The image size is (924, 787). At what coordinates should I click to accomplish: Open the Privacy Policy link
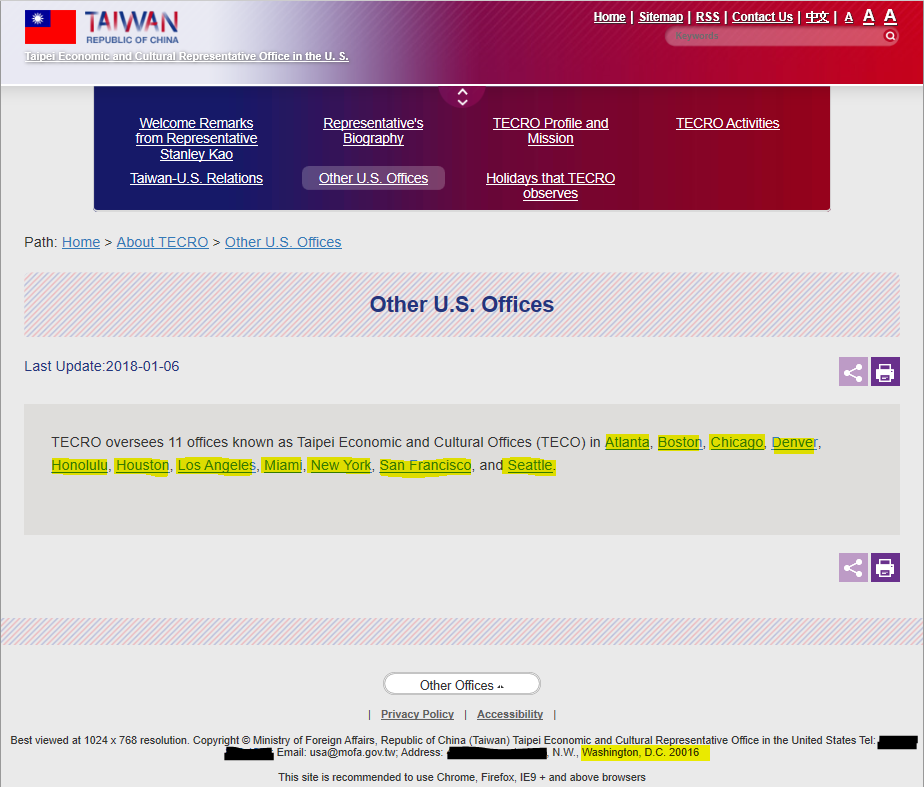[417, 714]
